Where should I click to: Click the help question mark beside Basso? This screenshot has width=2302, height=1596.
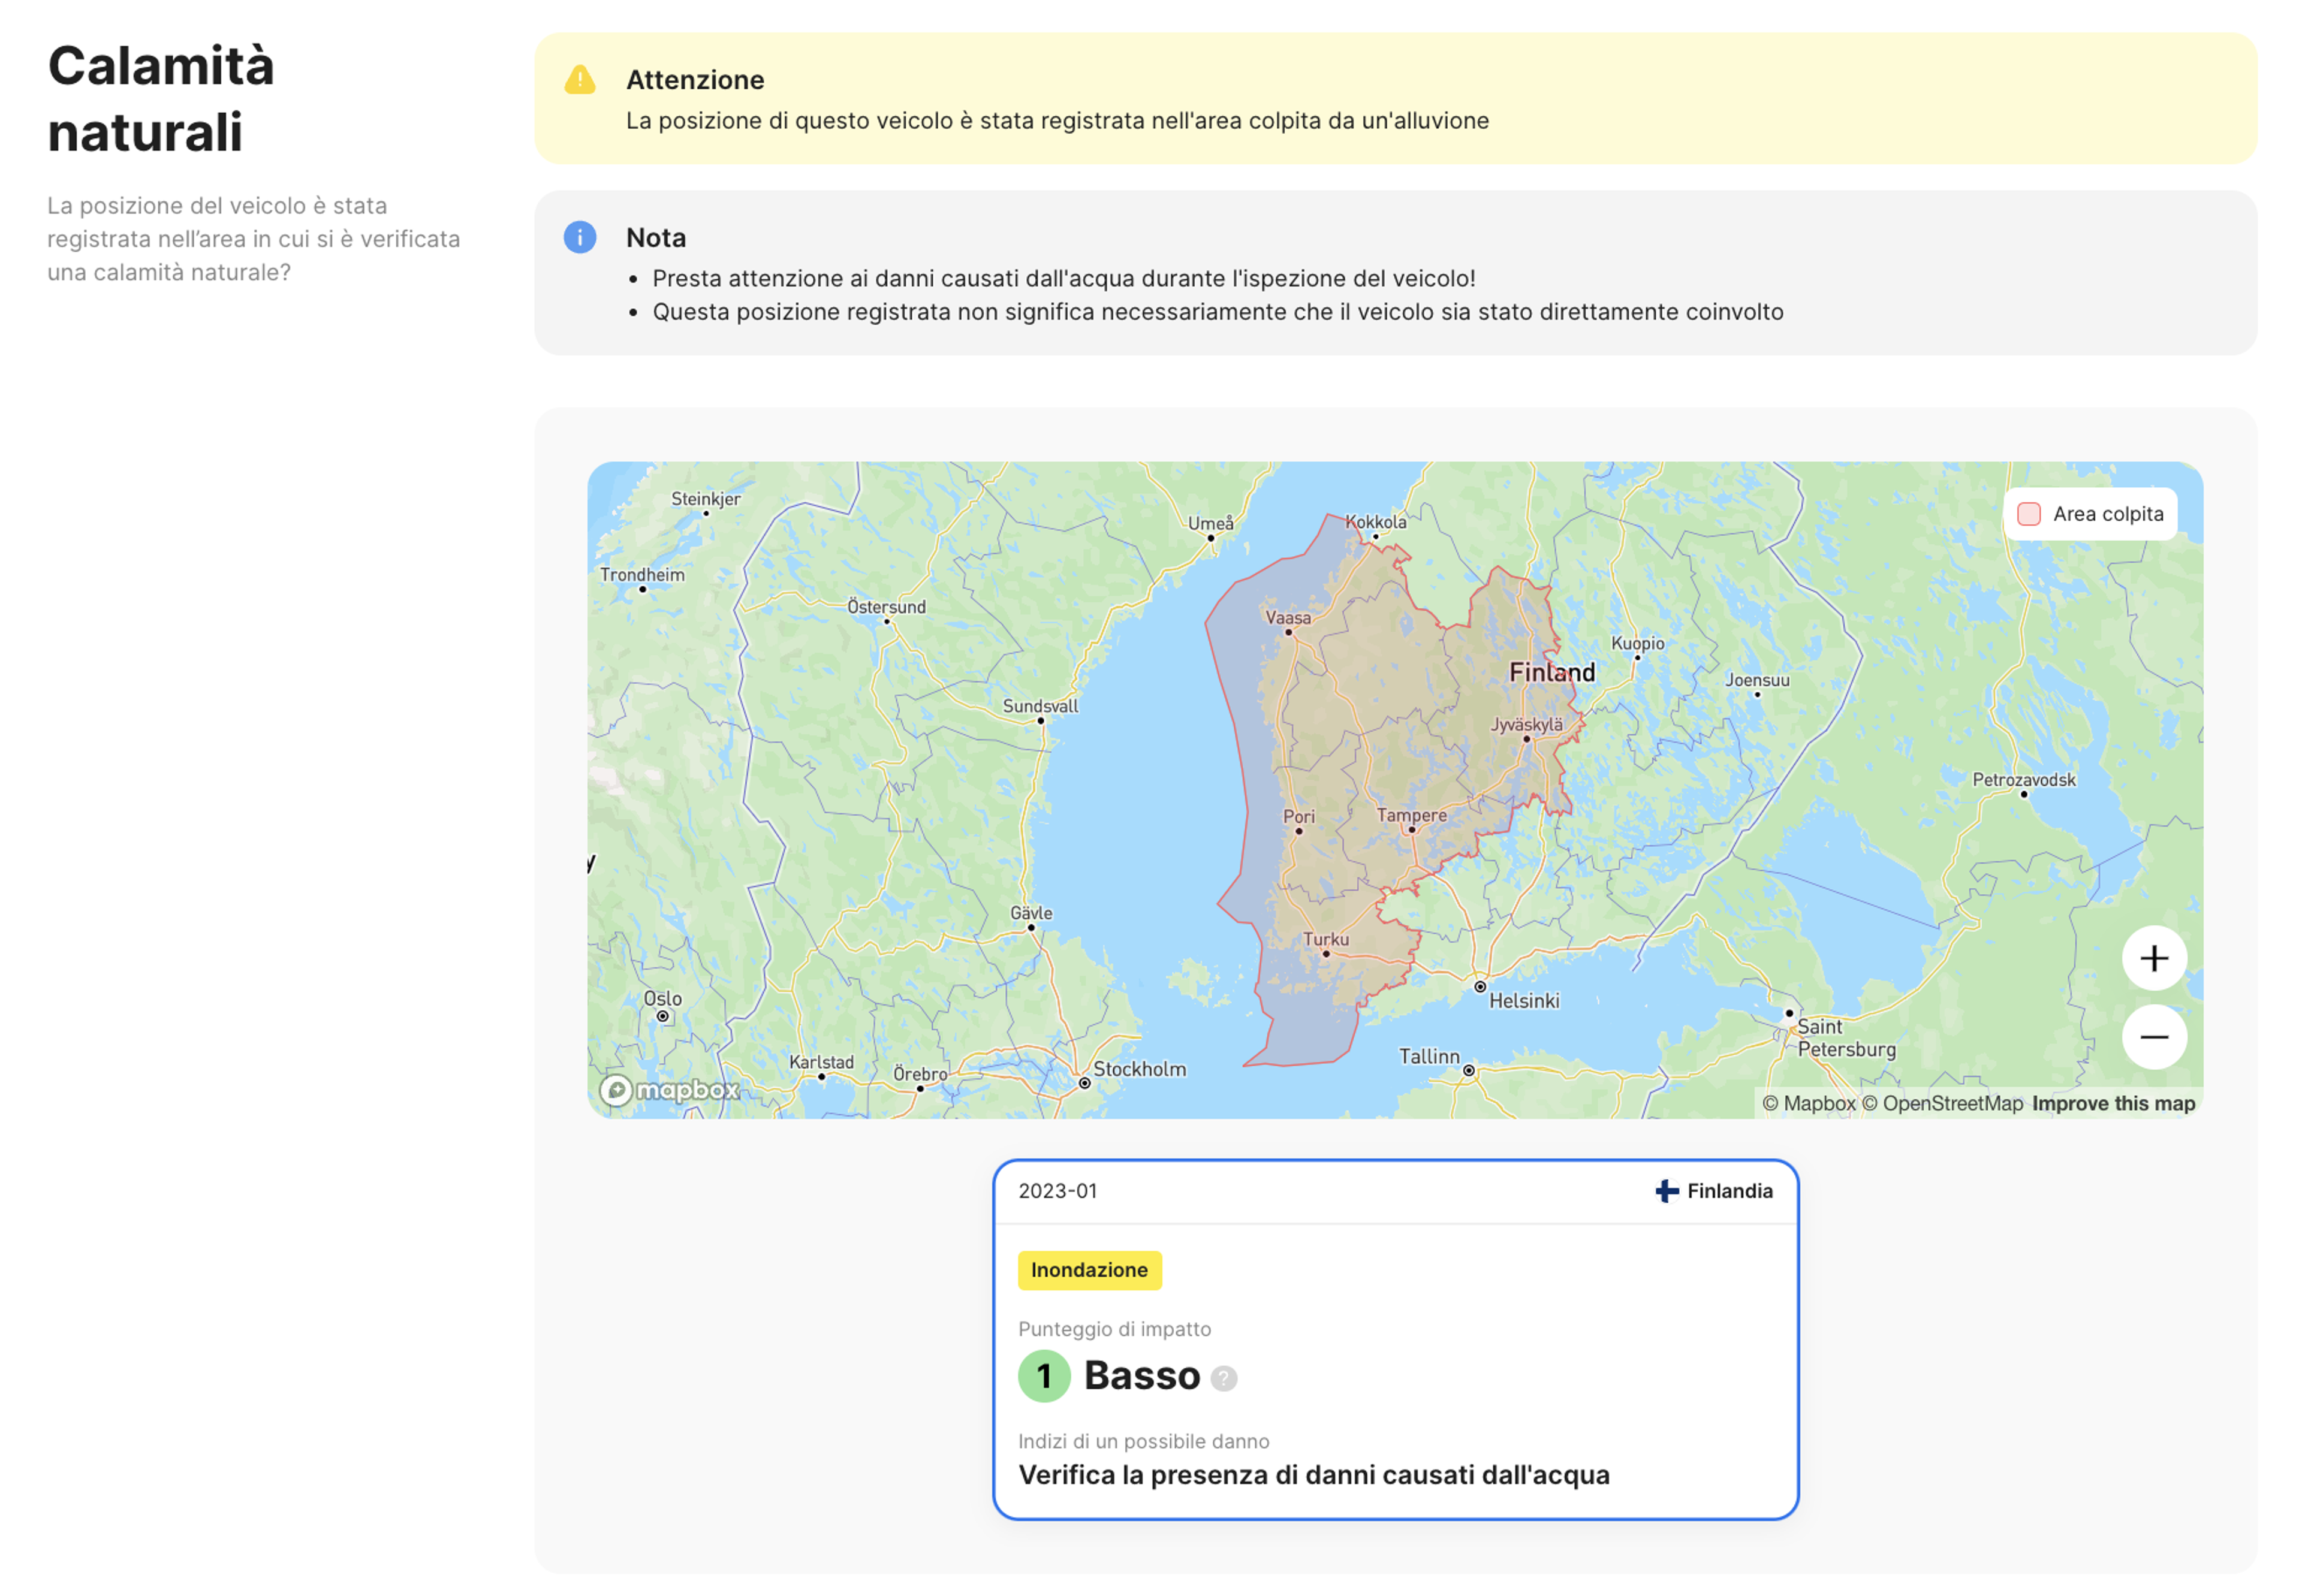point(1223,1378)
